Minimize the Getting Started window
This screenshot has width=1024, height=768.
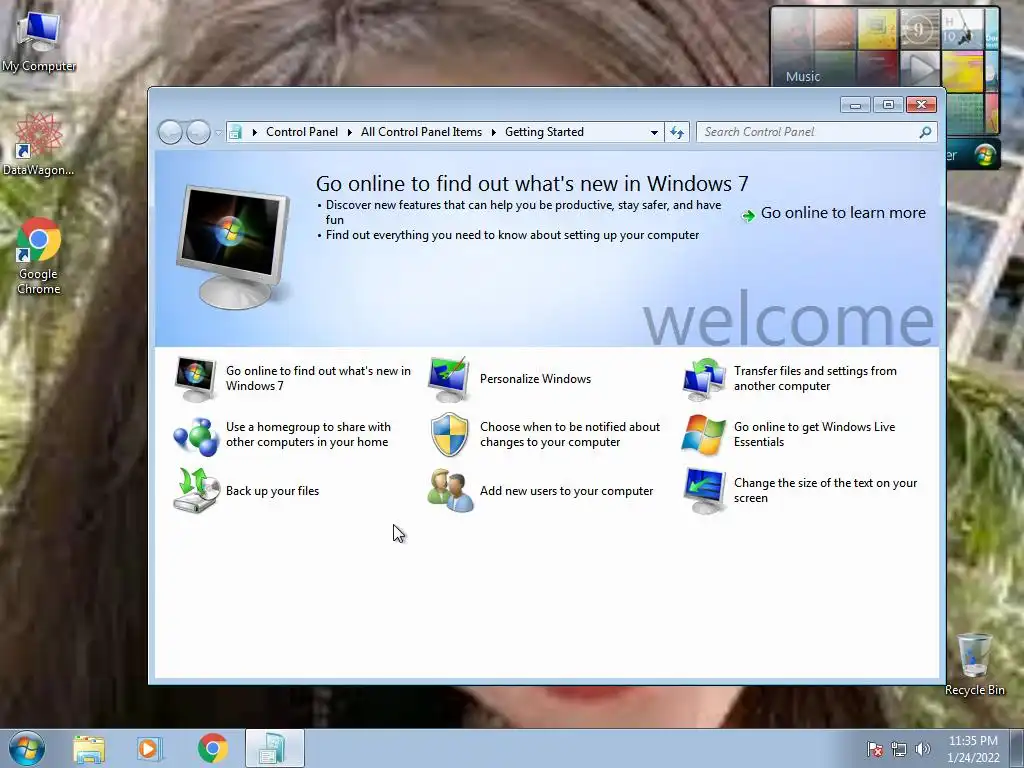(855, 104)
